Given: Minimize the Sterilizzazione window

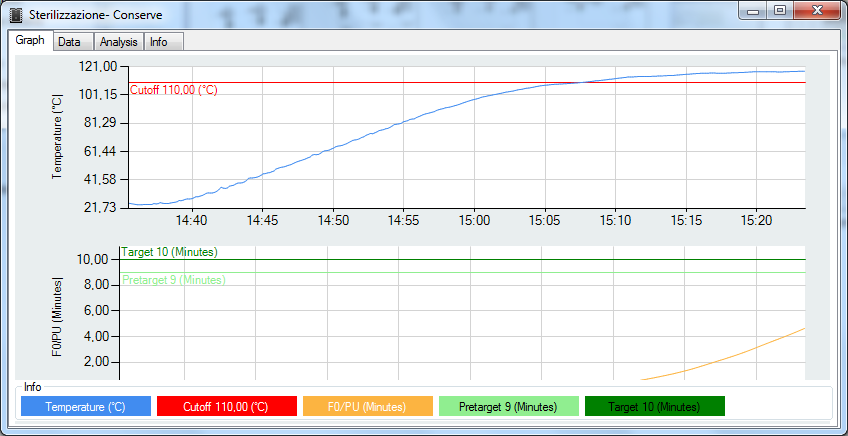Looking at the screenshot, I should [x=756, y=10].
